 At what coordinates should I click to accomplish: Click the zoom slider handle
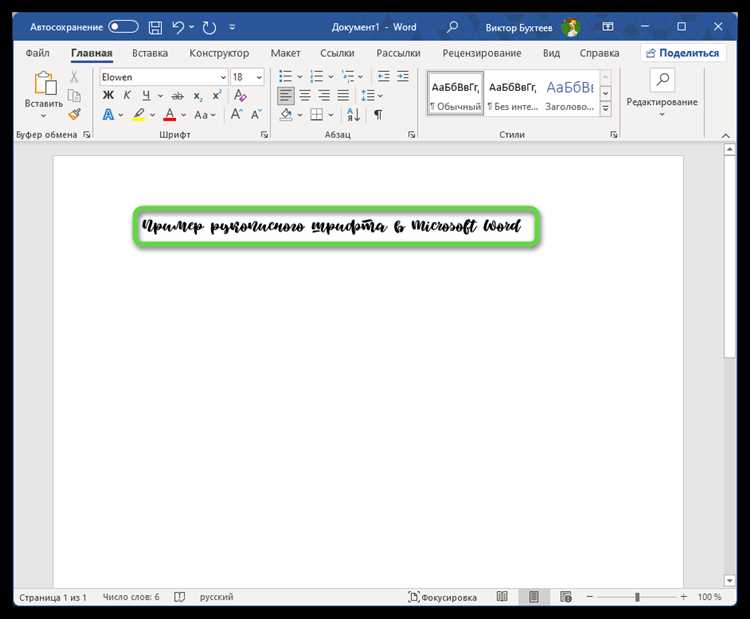[637, 597]
